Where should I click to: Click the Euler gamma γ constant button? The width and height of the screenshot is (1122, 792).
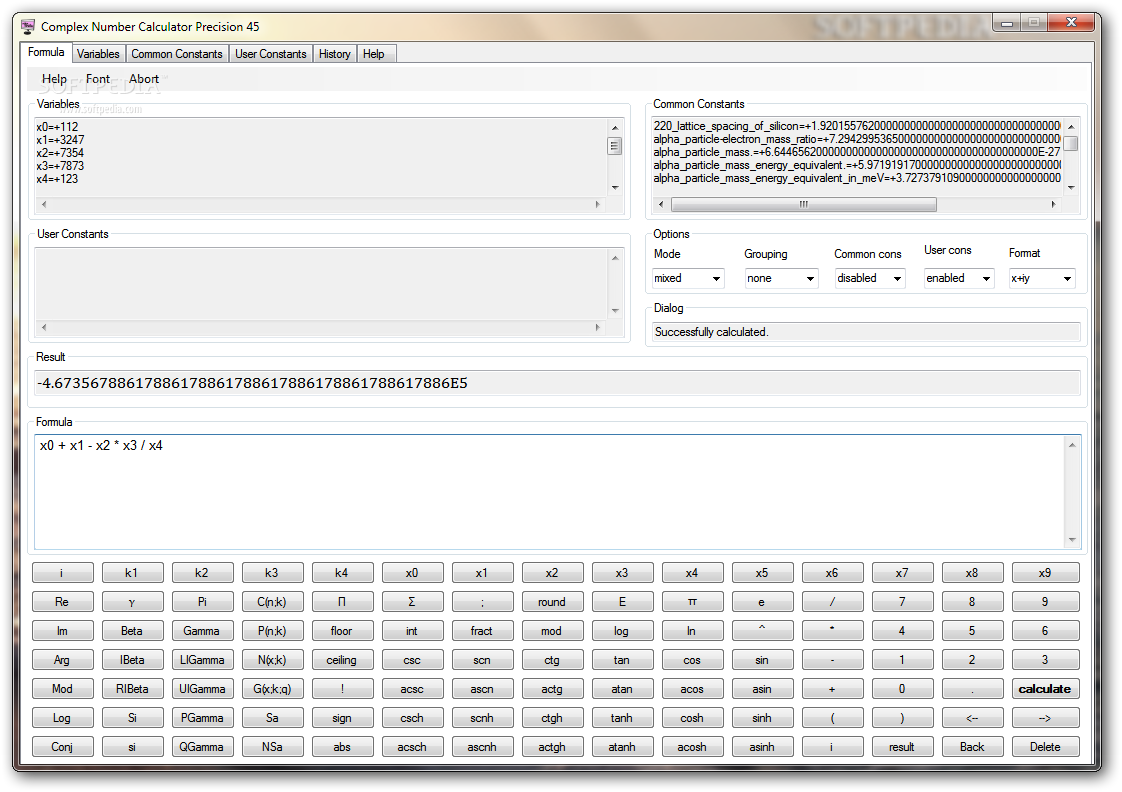(x=132, y=602)
